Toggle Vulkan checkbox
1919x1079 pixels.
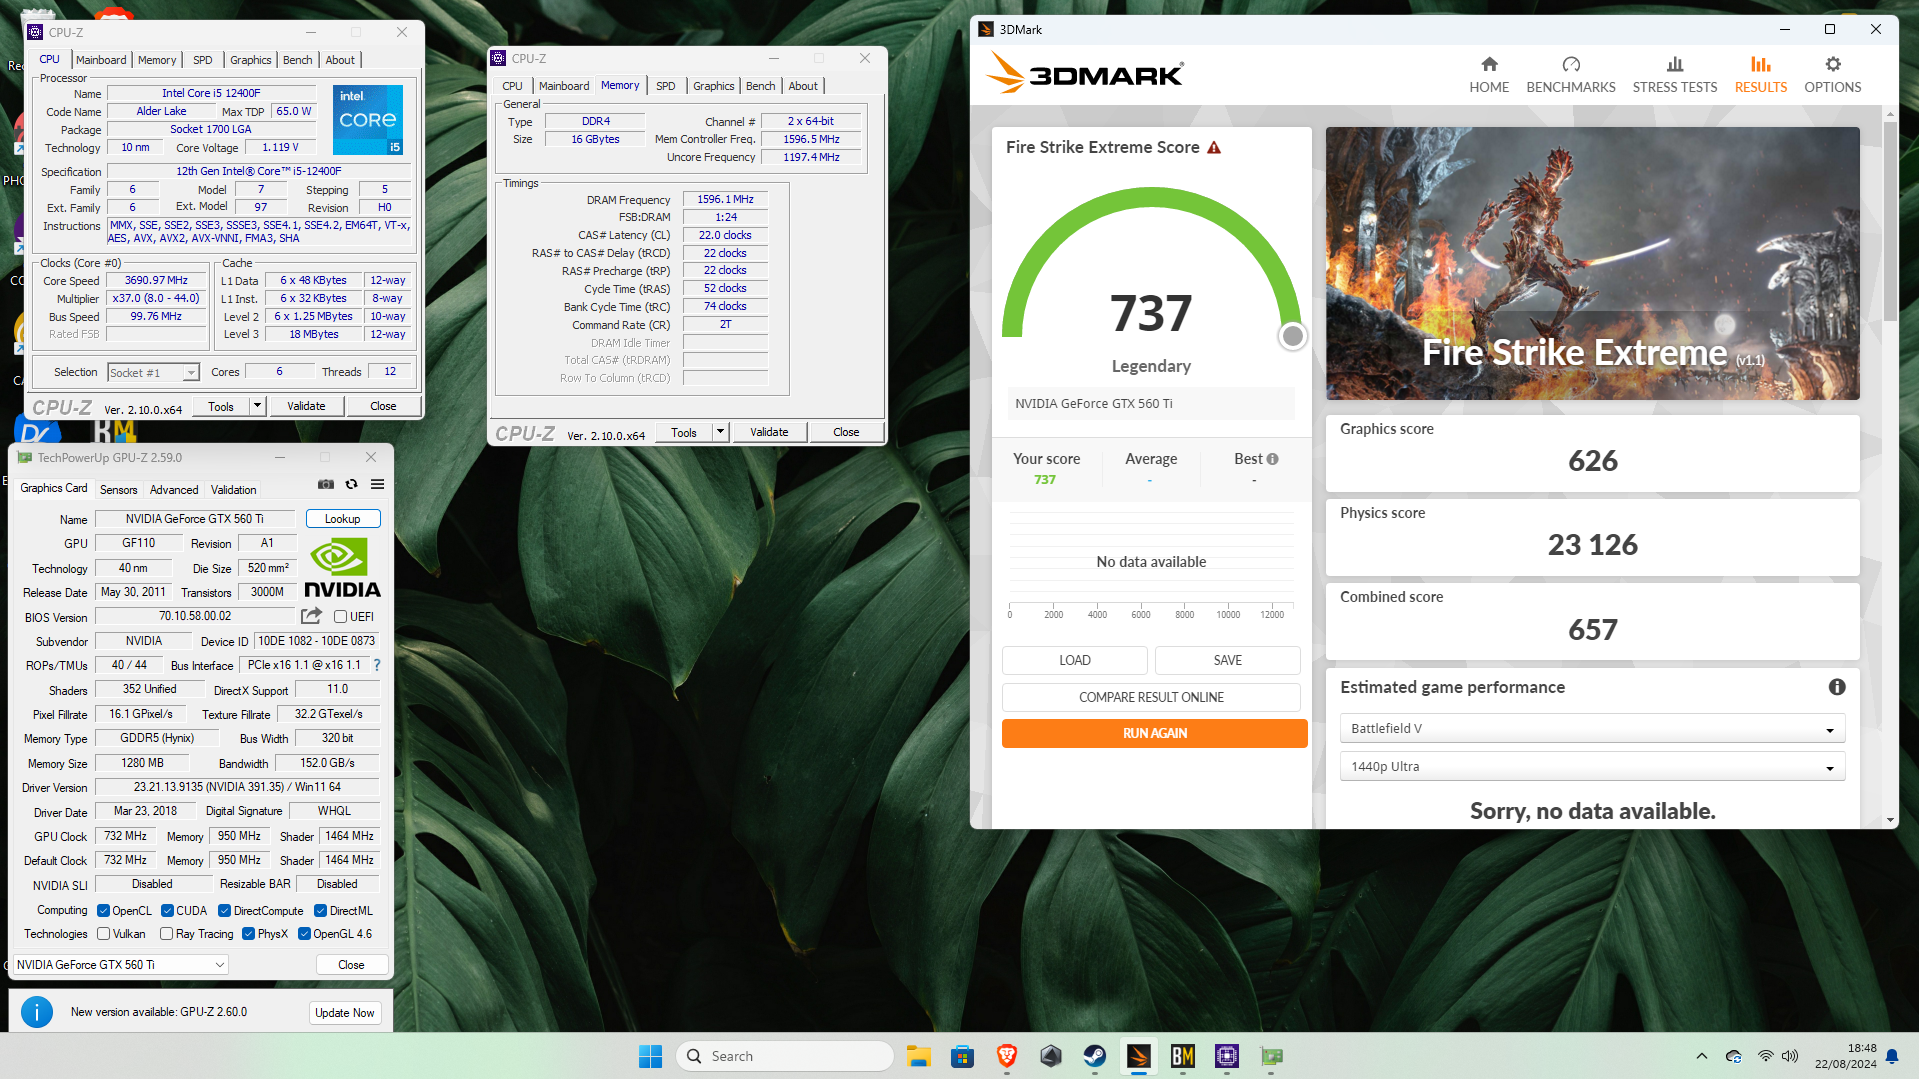coord(103,934)
